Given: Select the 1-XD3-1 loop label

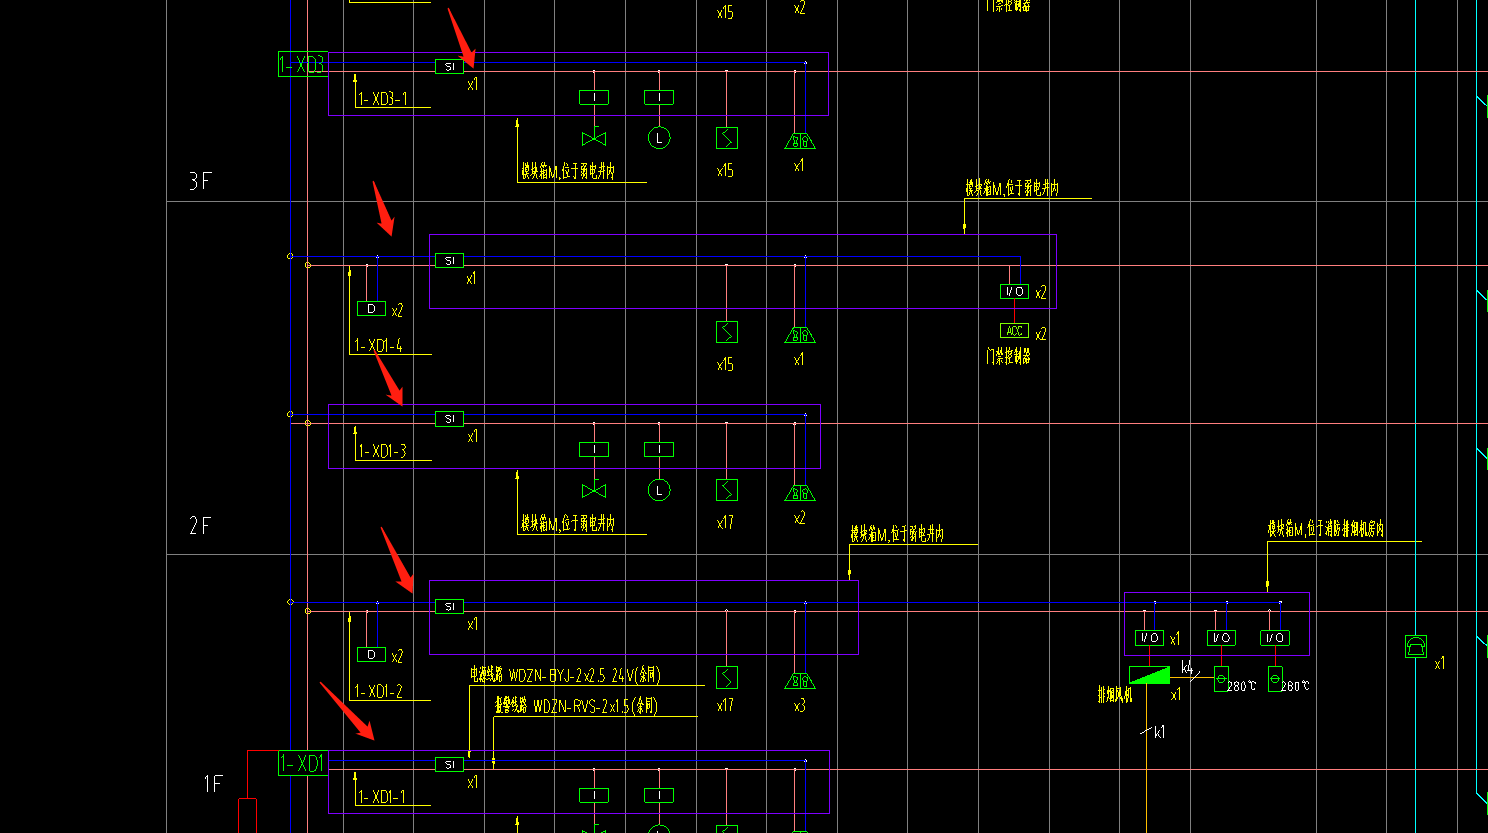Looking at the screenshot, I should pyautogui.click(x=382, y=99).
